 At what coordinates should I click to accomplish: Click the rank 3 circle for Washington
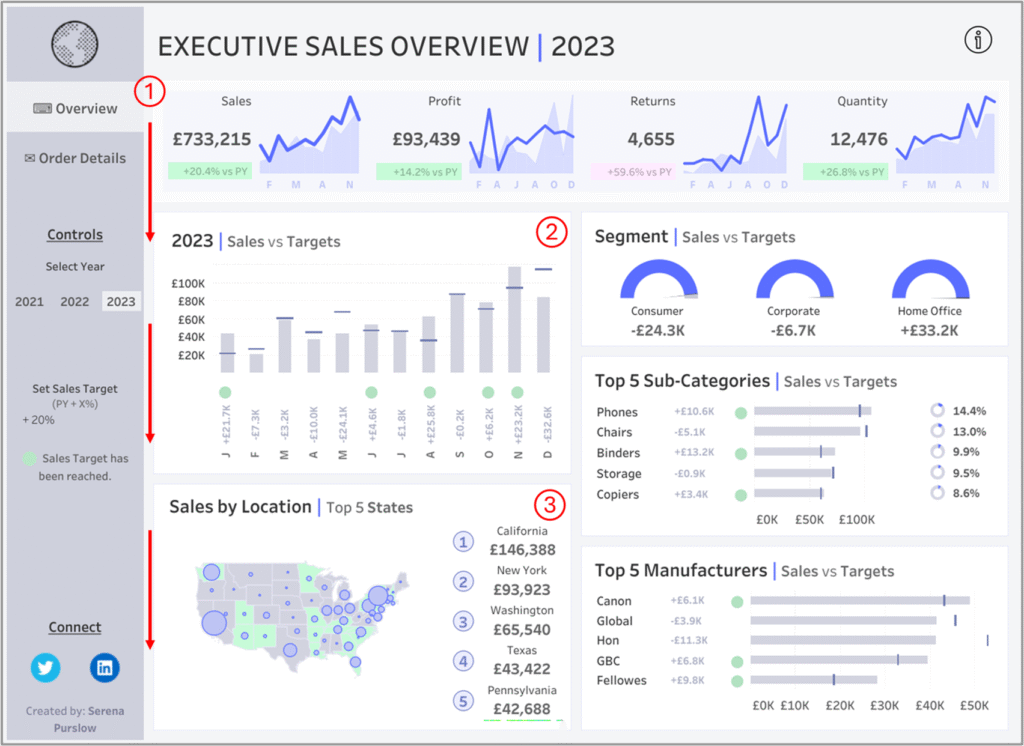coord(462,621)
